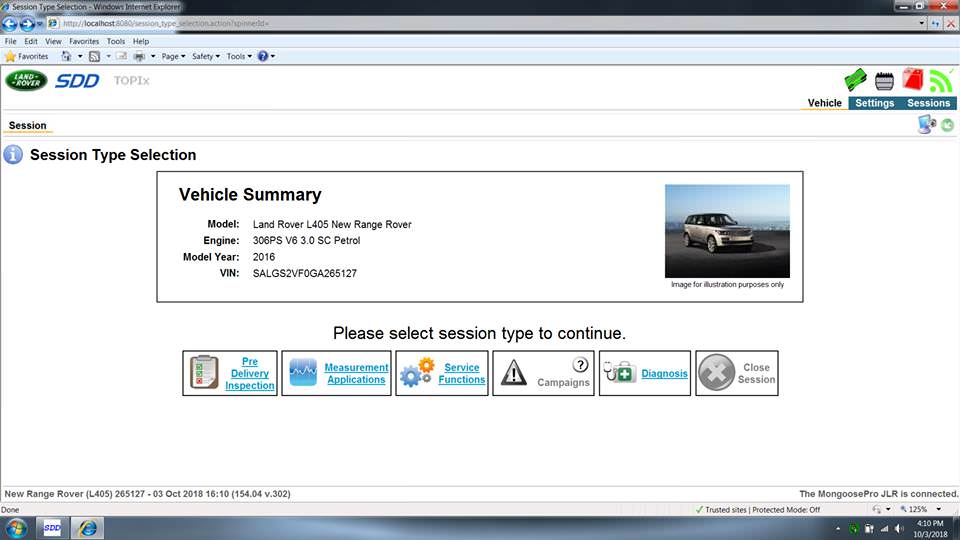
Task: Click the Internet Explorer taskbar icon
Action: tap(88, 528)
